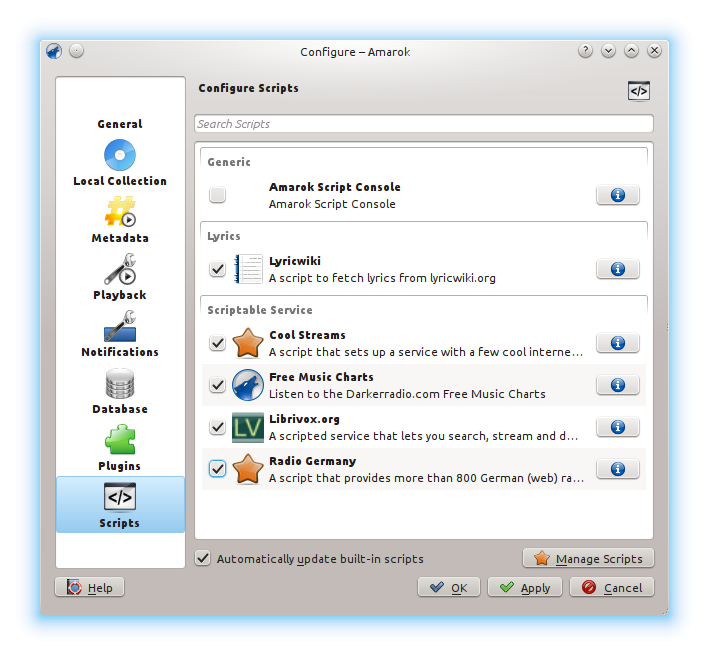Click the Amarok wolf icon in title bar

pyautogui.click(x=54, y=51)
